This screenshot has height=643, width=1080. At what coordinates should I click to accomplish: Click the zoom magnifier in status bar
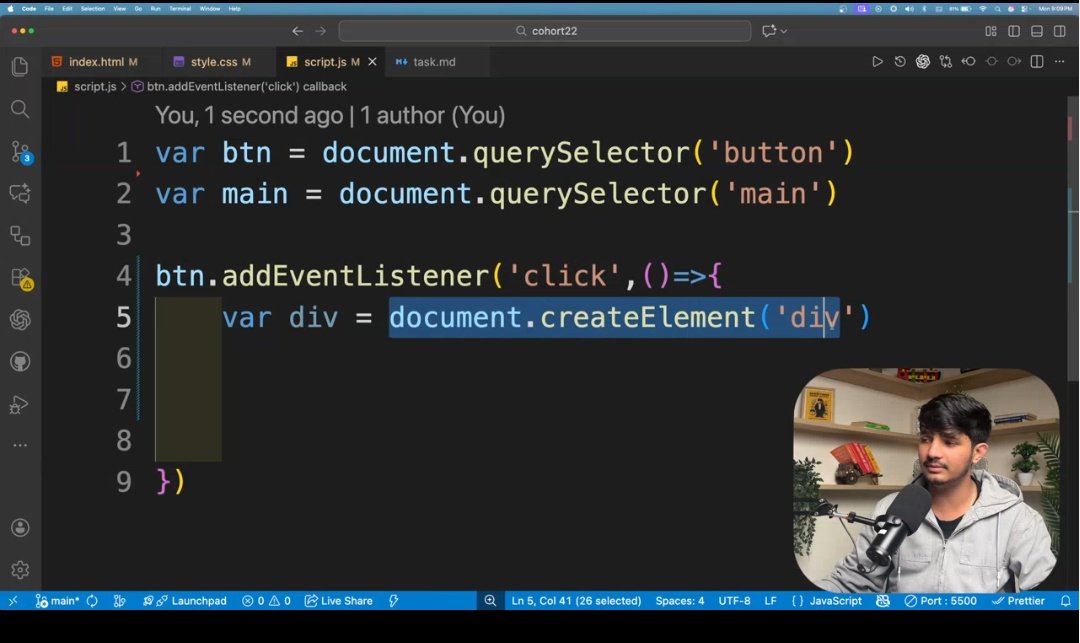(x=490, y=600)
